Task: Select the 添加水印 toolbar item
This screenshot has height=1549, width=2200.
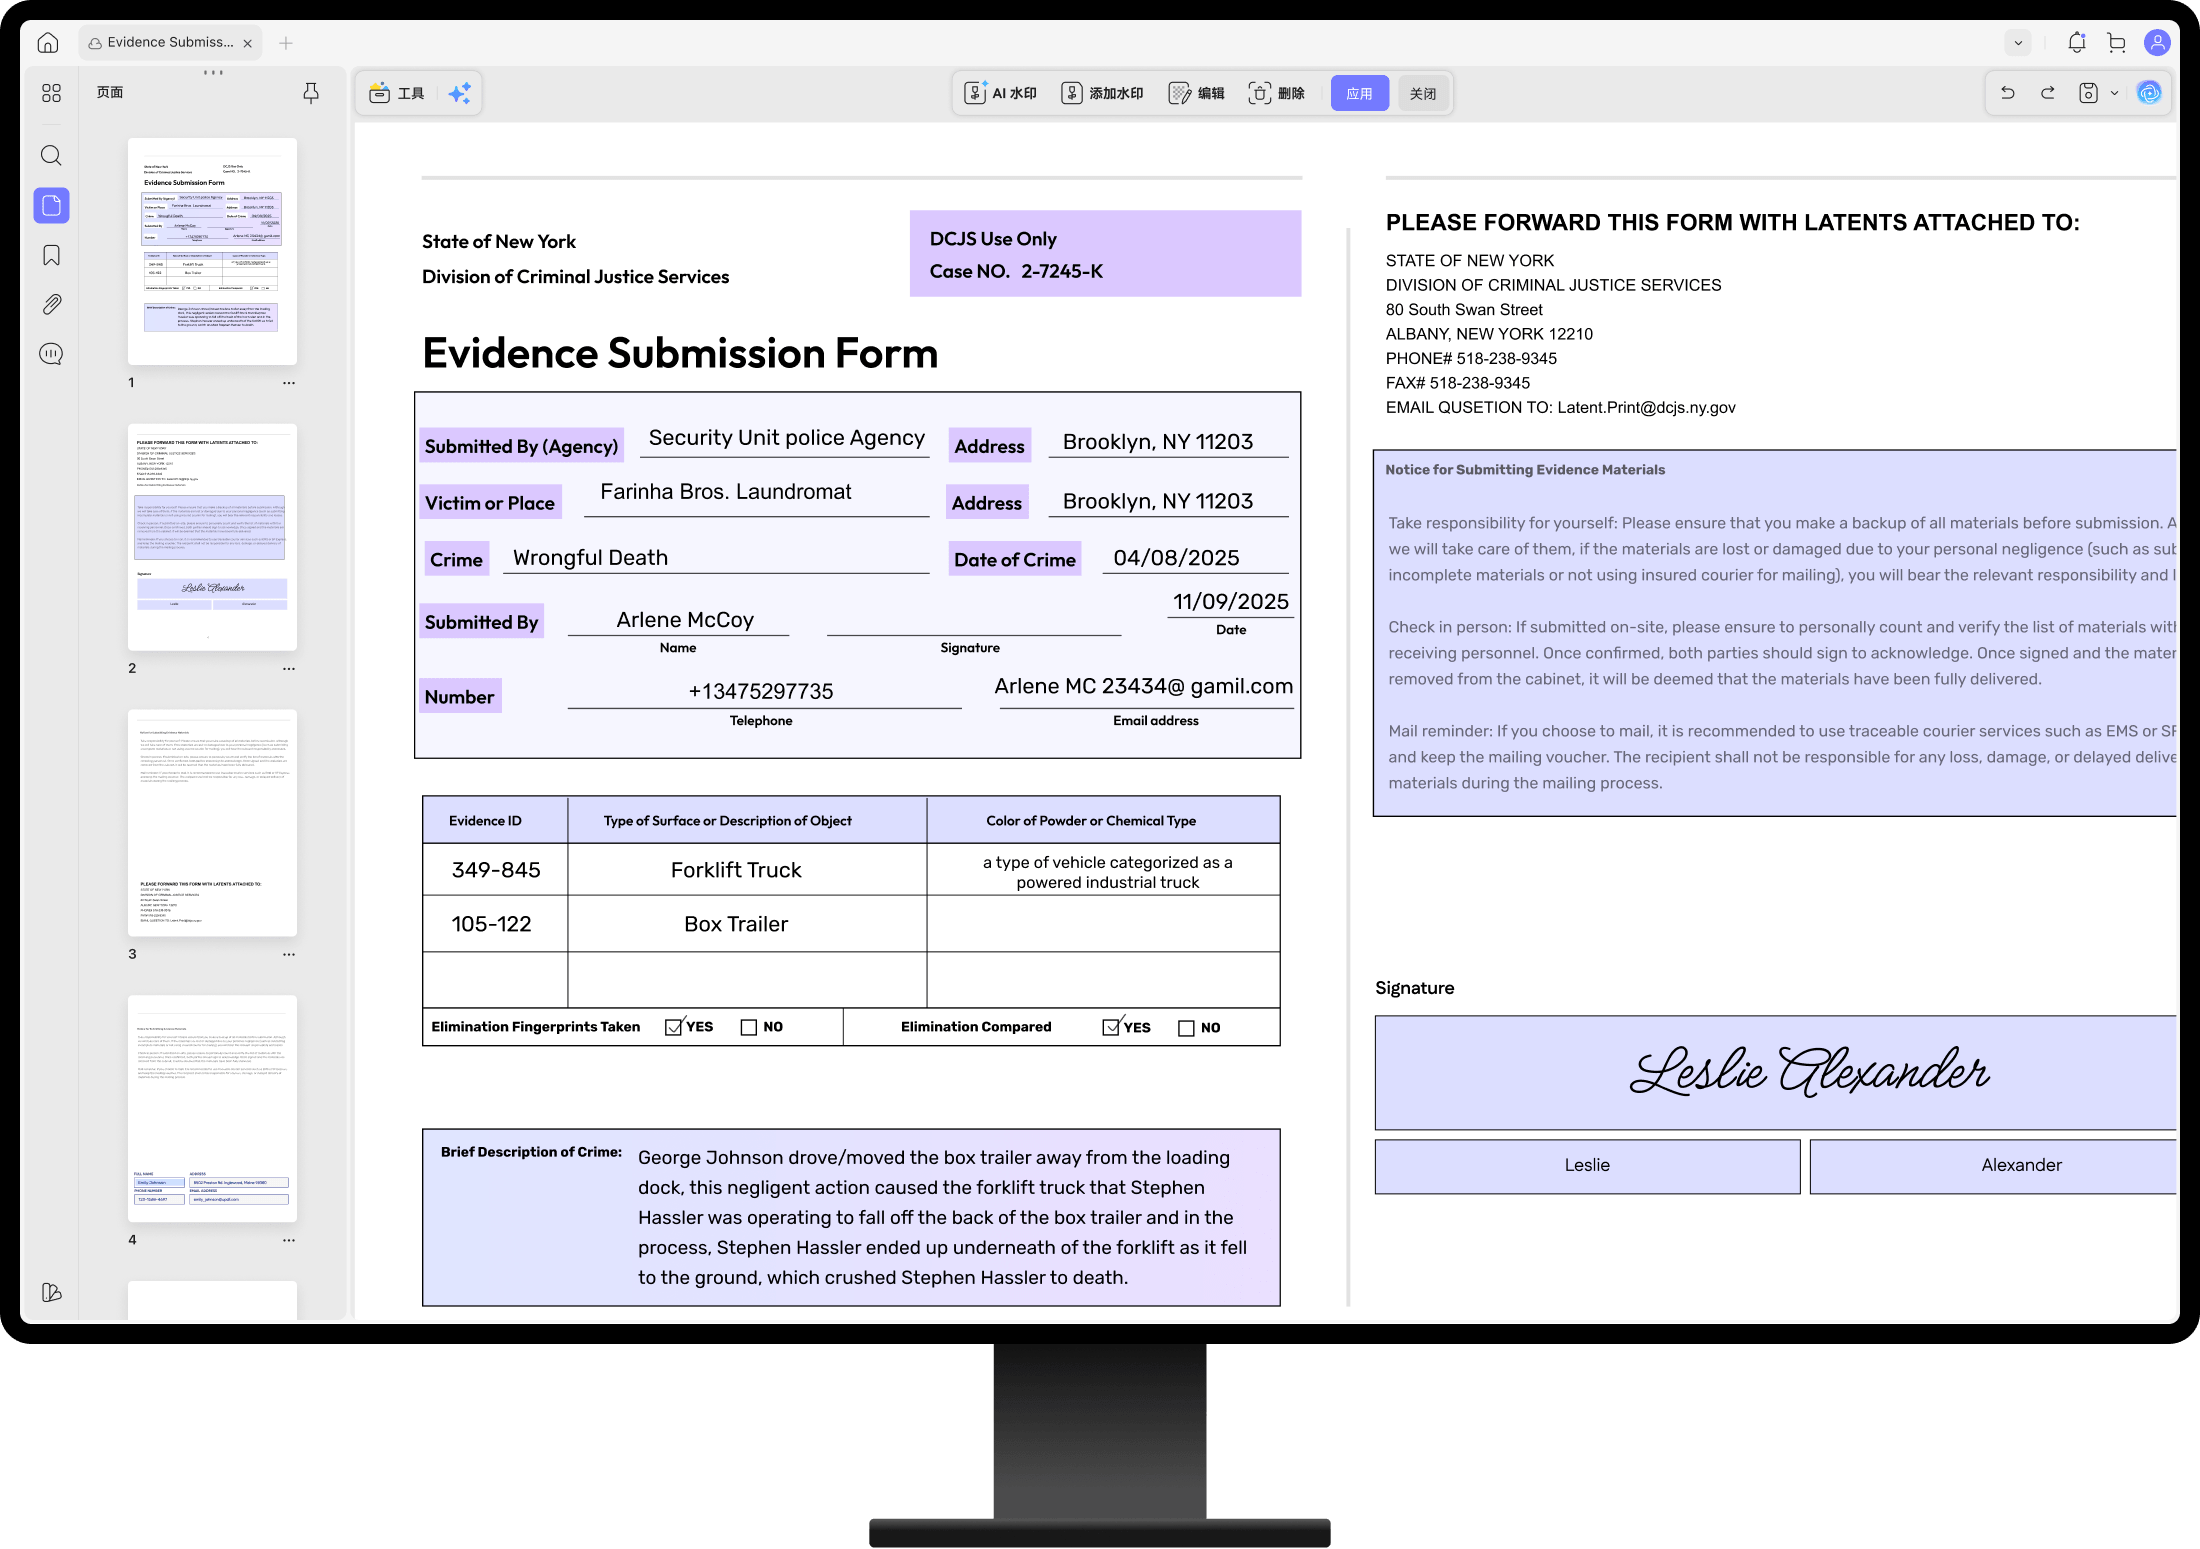Action: 1102,93
